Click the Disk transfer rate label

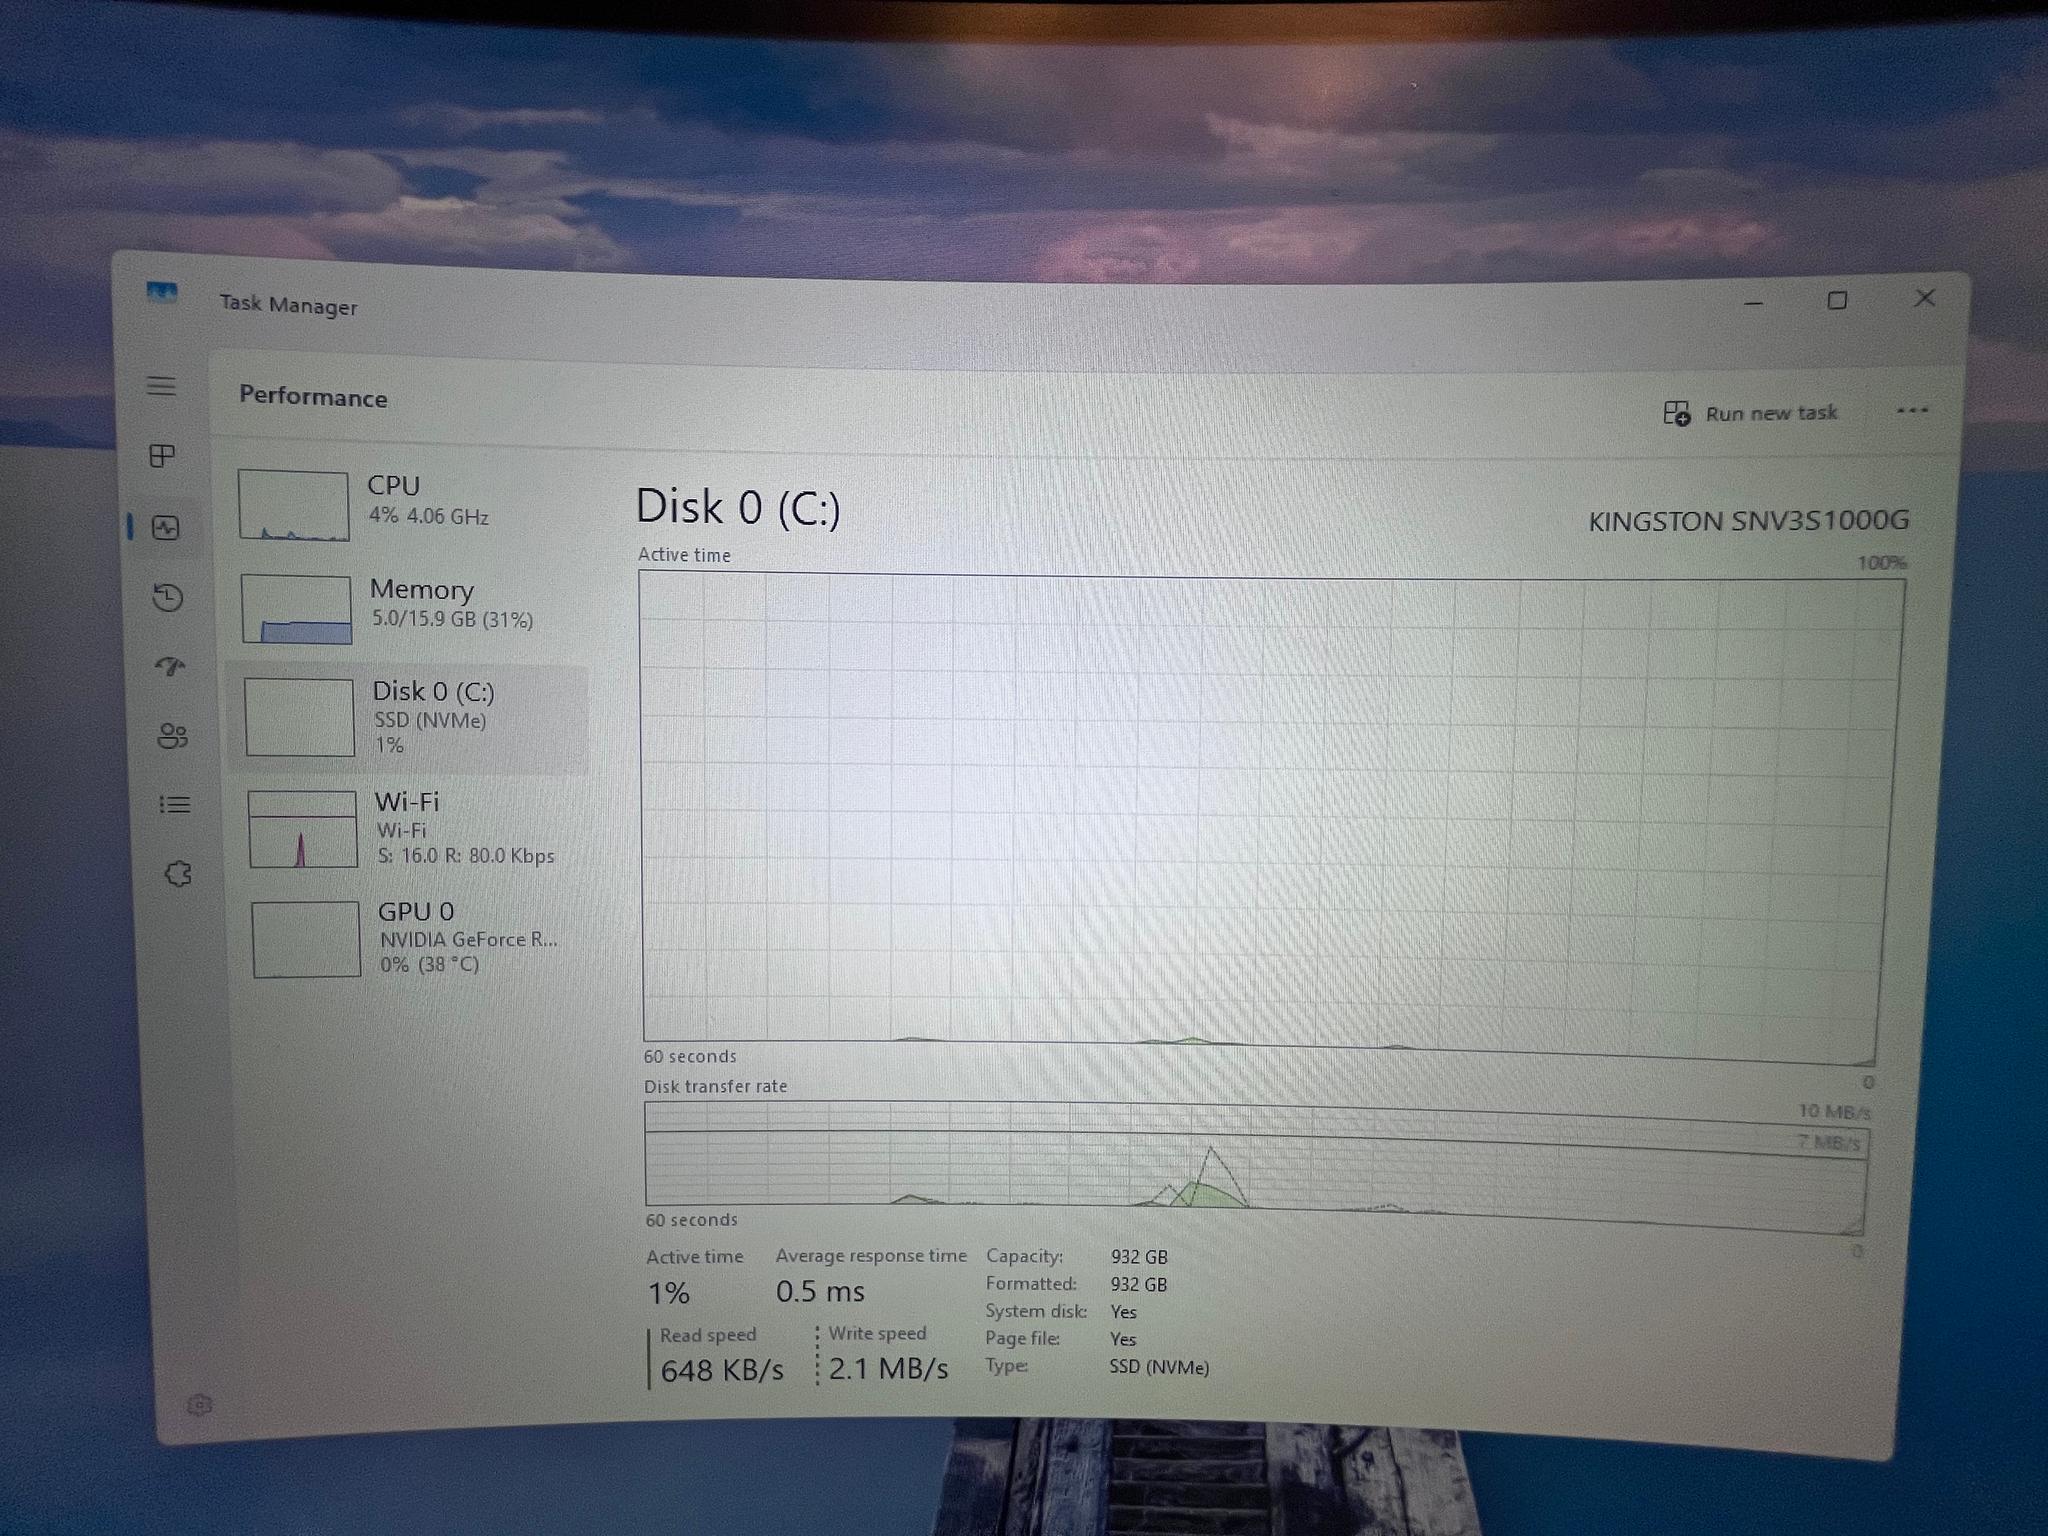point(716,1086)
